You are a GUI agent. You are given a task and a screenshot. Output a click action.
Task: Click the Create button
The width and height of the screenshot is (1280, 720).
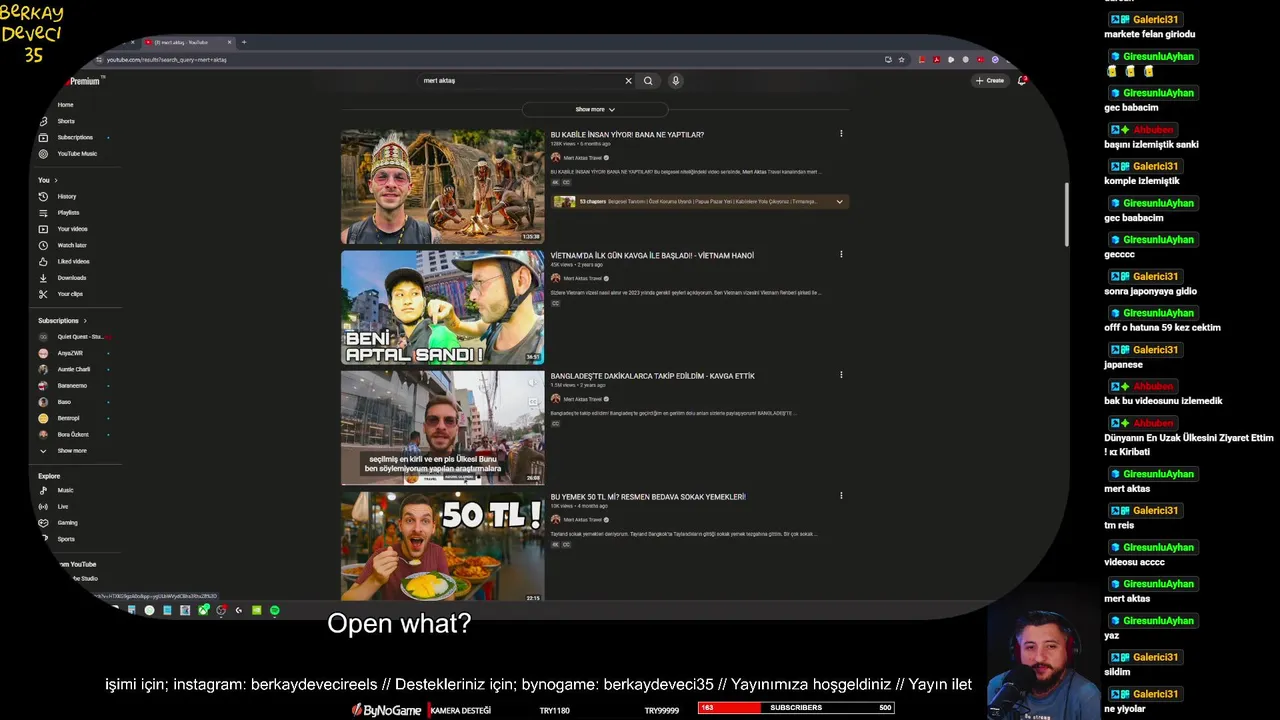click(989, 80)
